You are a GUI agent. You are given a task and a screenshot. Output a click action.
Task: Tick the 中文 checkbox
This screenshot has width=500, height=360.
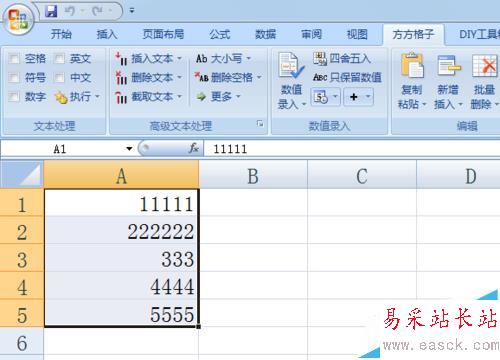pyautogui.click(x=59, y=78)
